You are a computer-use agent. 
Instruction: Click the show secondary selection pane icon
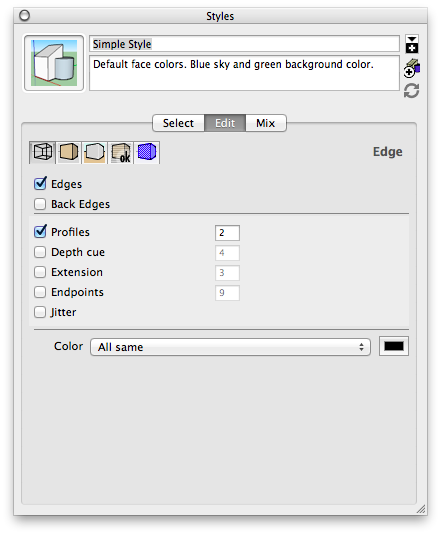412,44
